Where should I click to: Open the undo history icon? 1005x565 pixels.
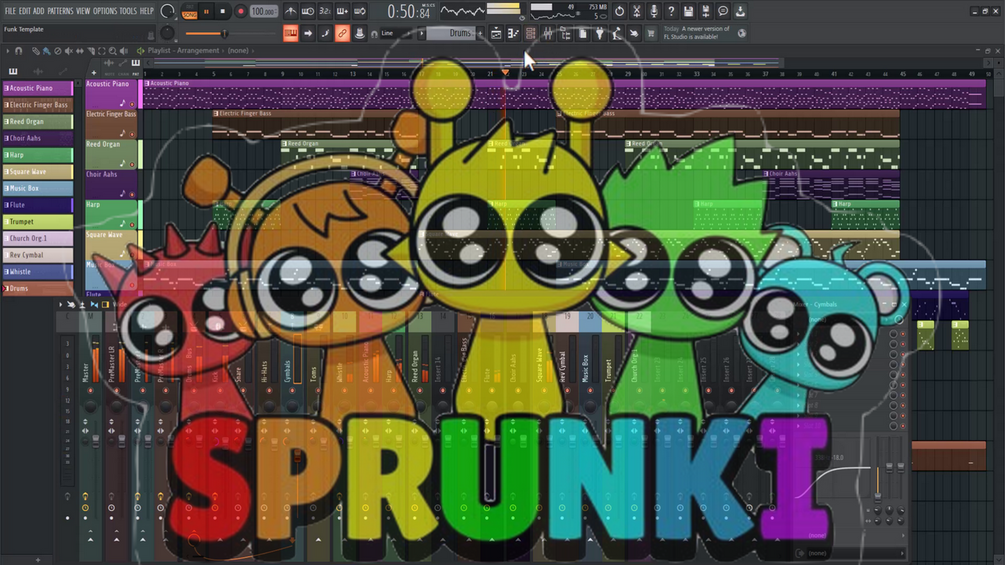tap(619, 12)
